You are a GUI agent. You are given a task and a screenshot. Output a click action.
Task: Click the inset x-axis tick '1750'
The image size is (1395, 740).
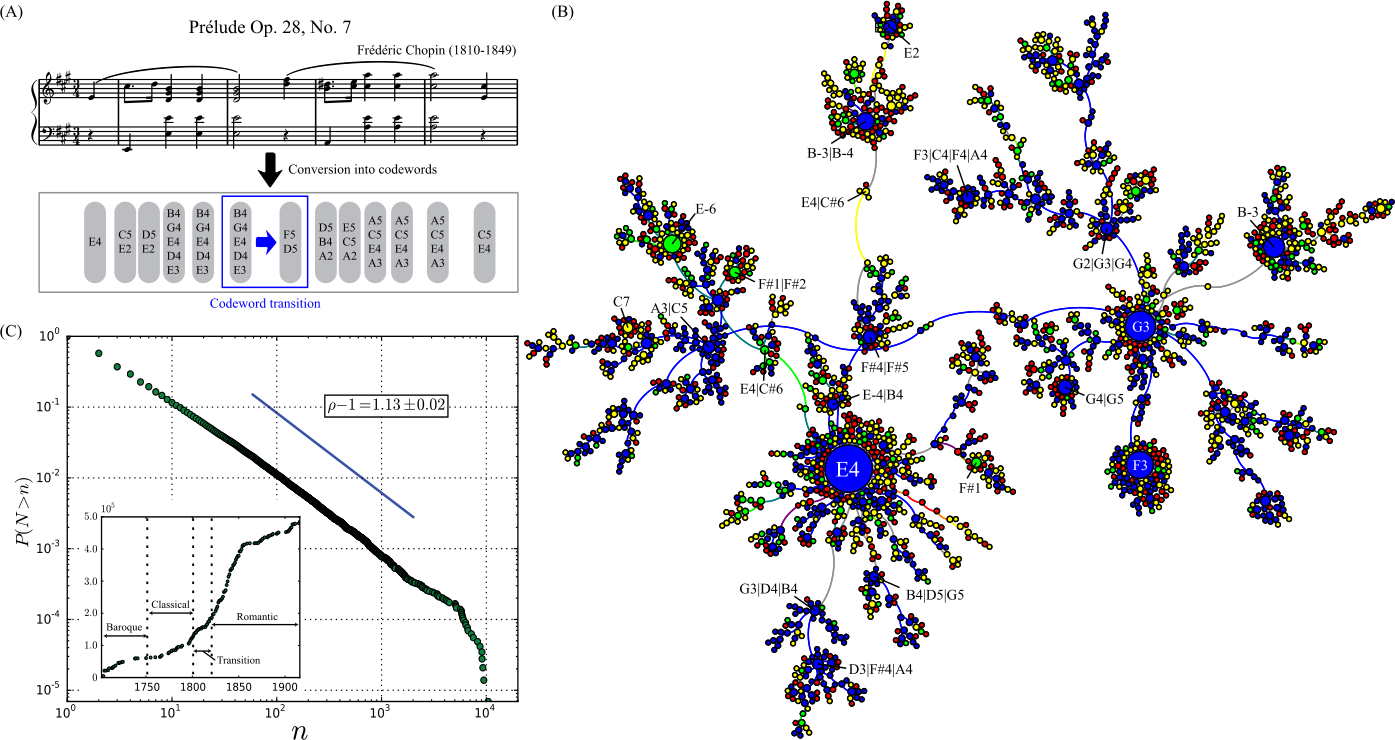pos(148,688)
